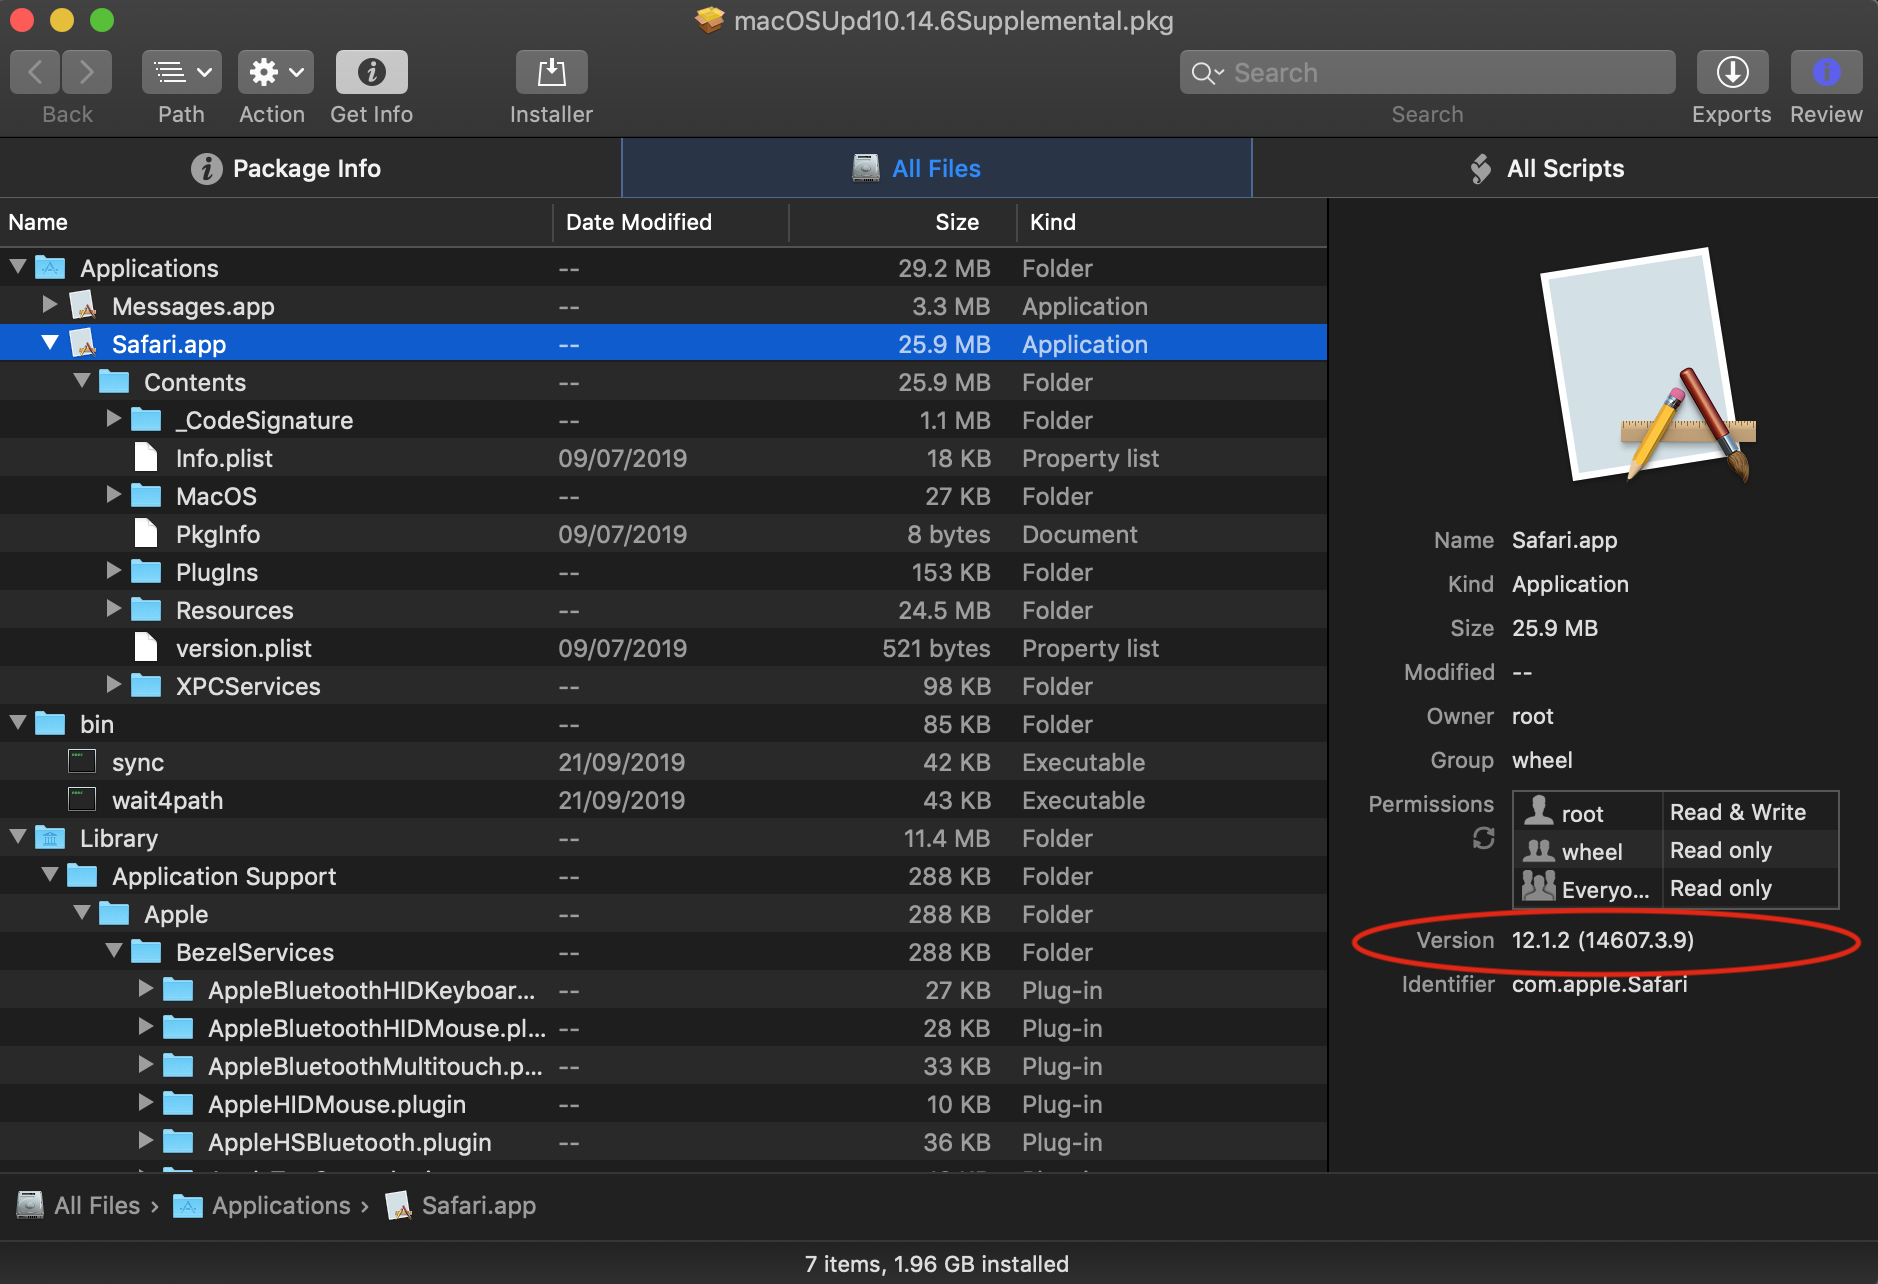
Task: Select the version 12.1.2 value text
Action: (x=1602, y=940)
